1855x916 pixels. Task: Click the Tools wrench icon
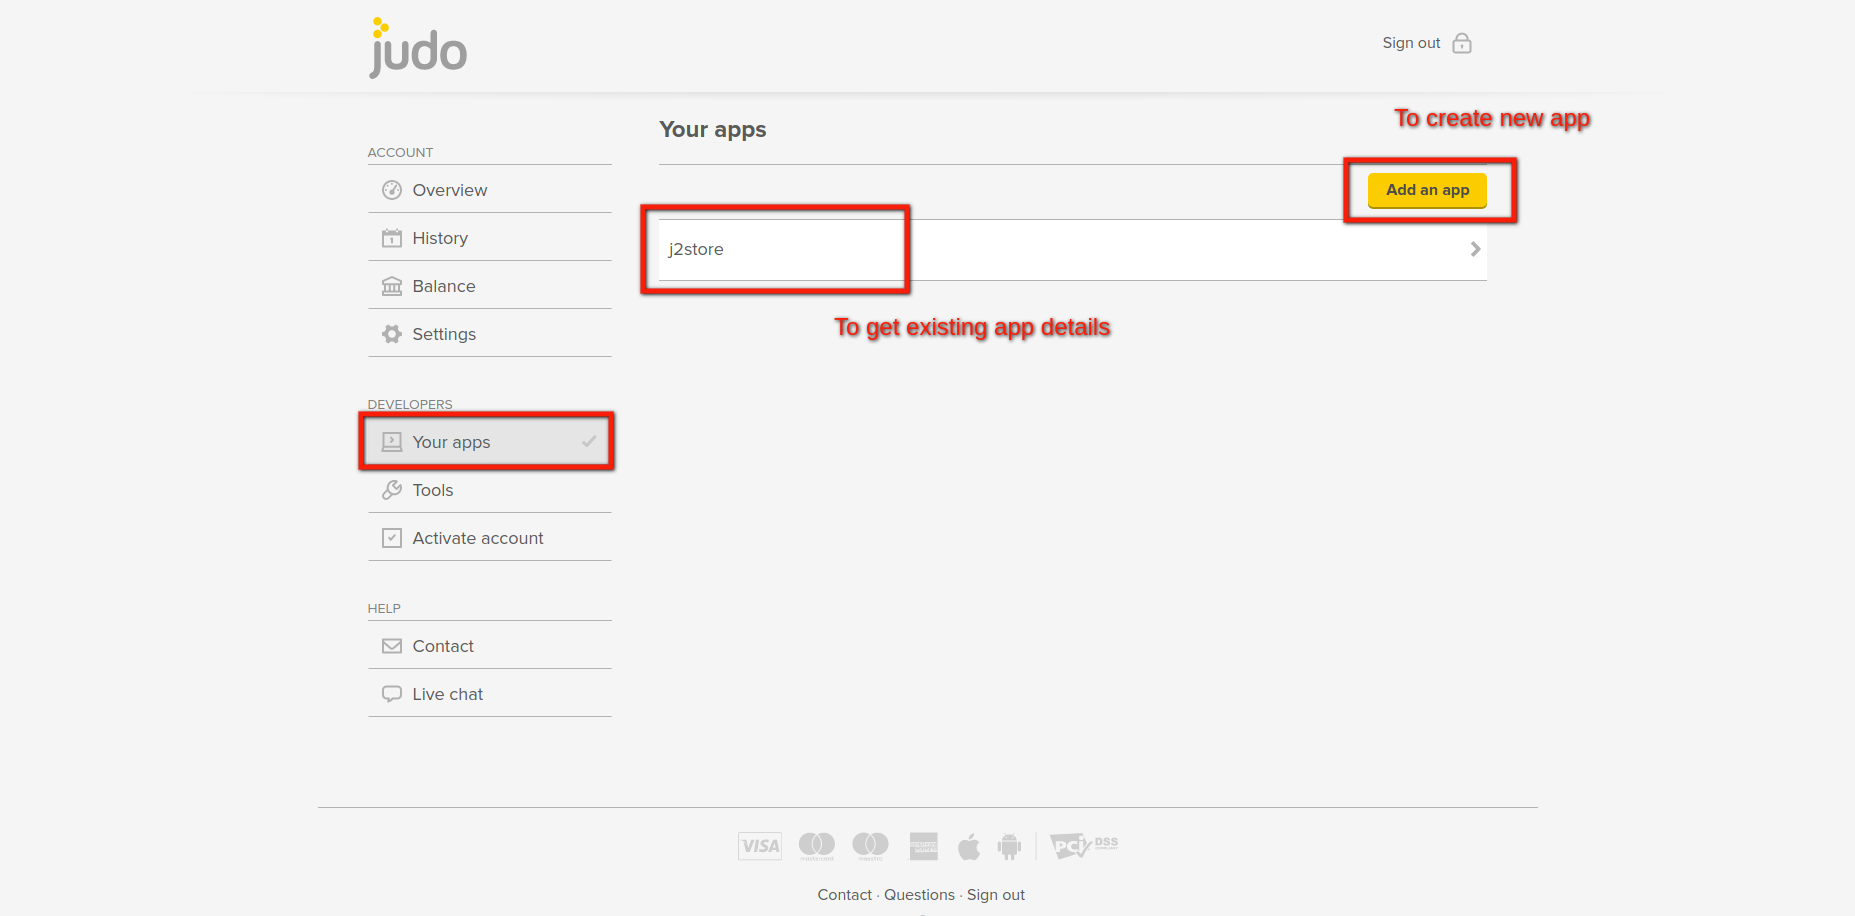(x=392, y=490)
